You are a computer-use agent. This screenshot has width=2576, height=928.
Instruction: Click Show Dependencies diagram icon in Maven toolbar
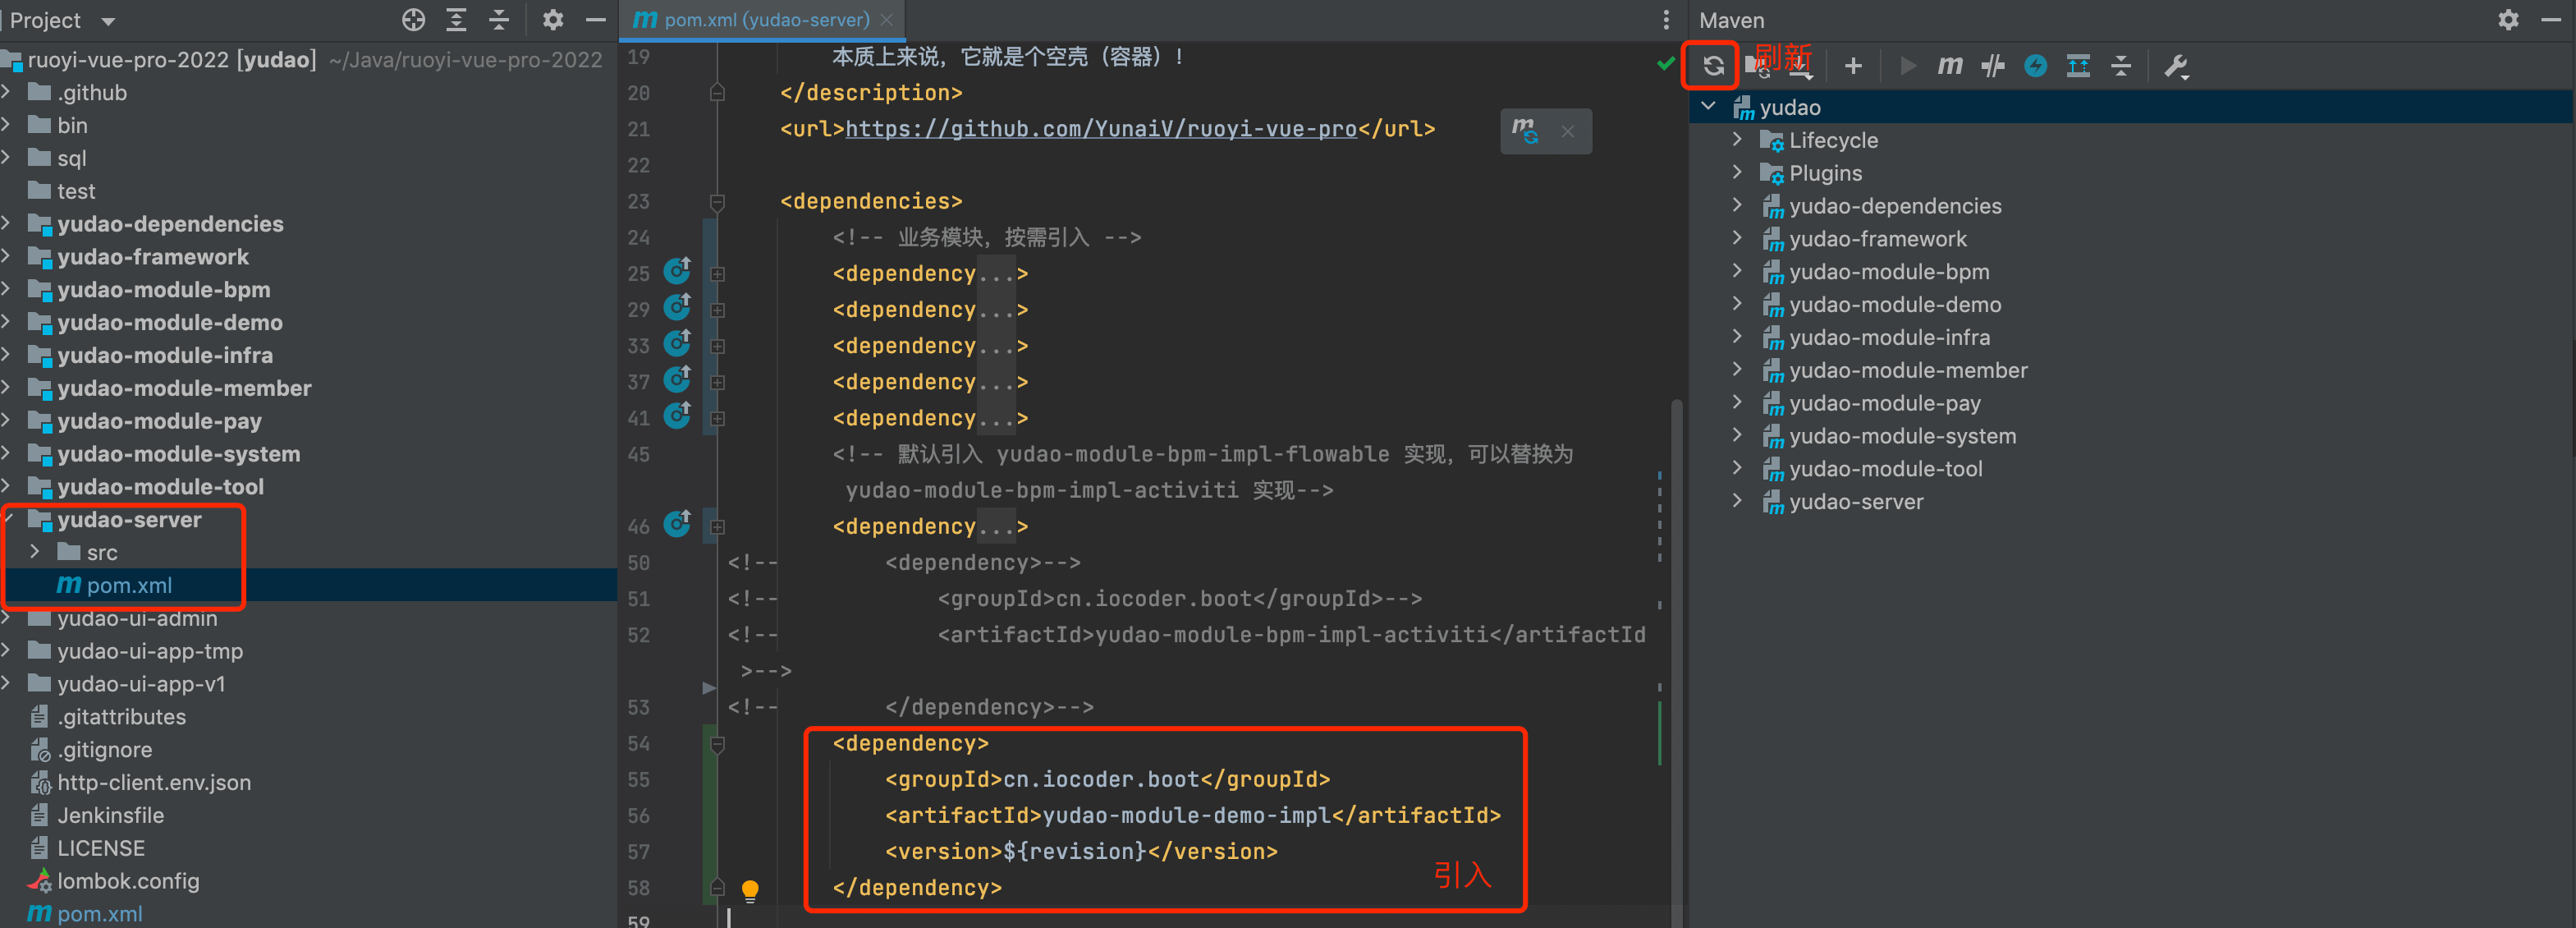point(2078,66)
